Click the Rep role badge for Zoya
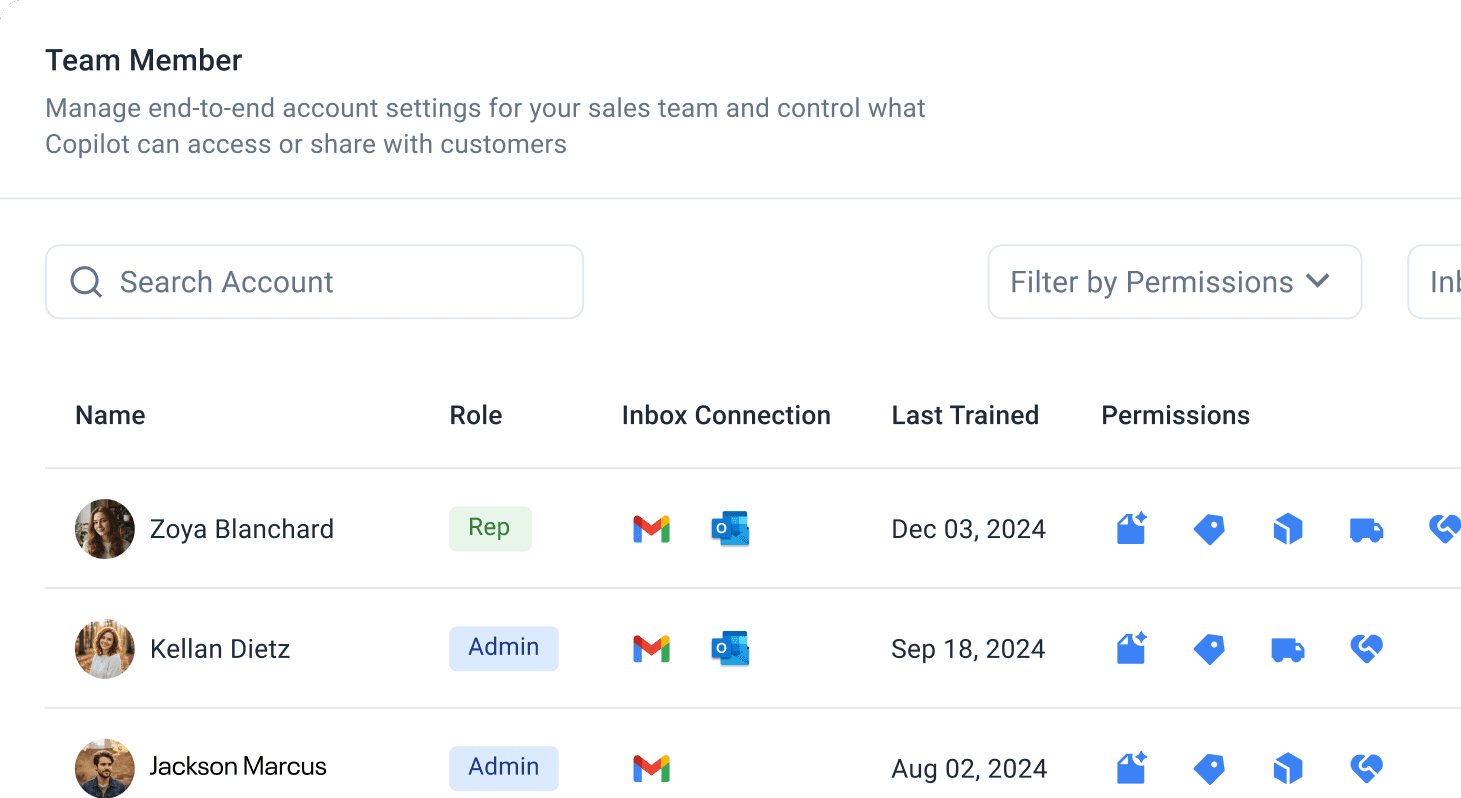Screen dimensions: 1461x798 pyautogui.click(x=490, y=528)
